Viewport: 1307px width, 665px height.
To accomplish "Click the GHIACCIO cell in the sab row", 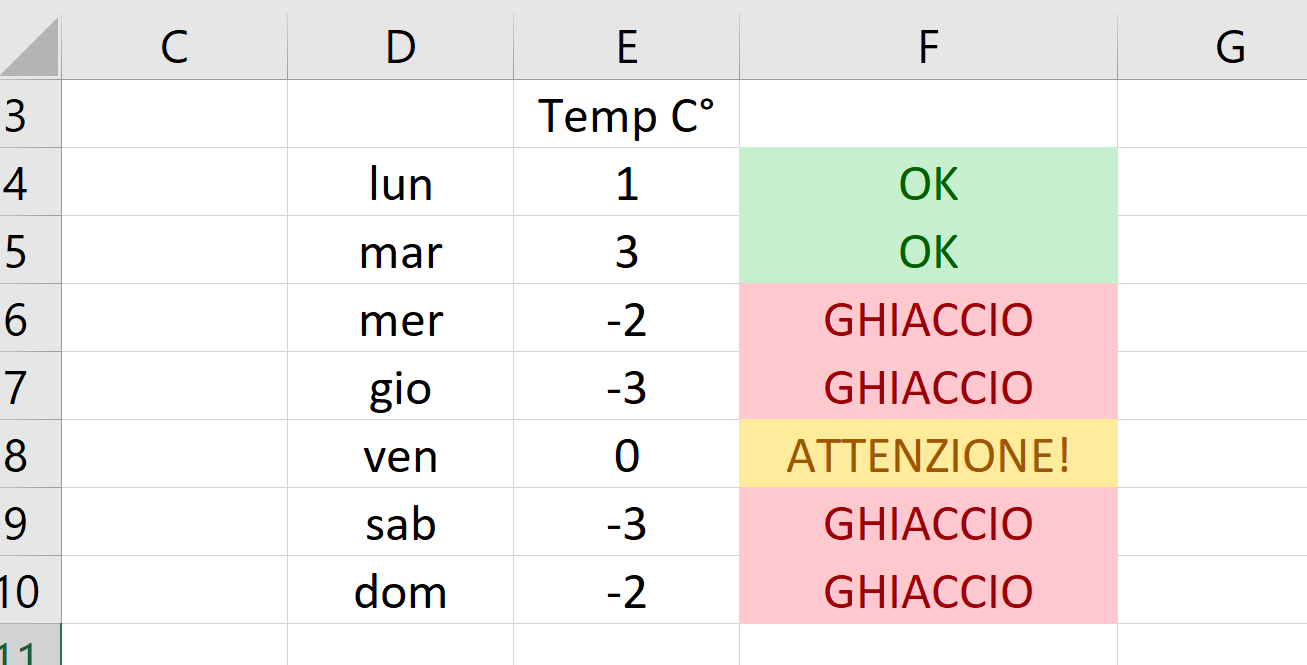I will (x=928, y=523).
